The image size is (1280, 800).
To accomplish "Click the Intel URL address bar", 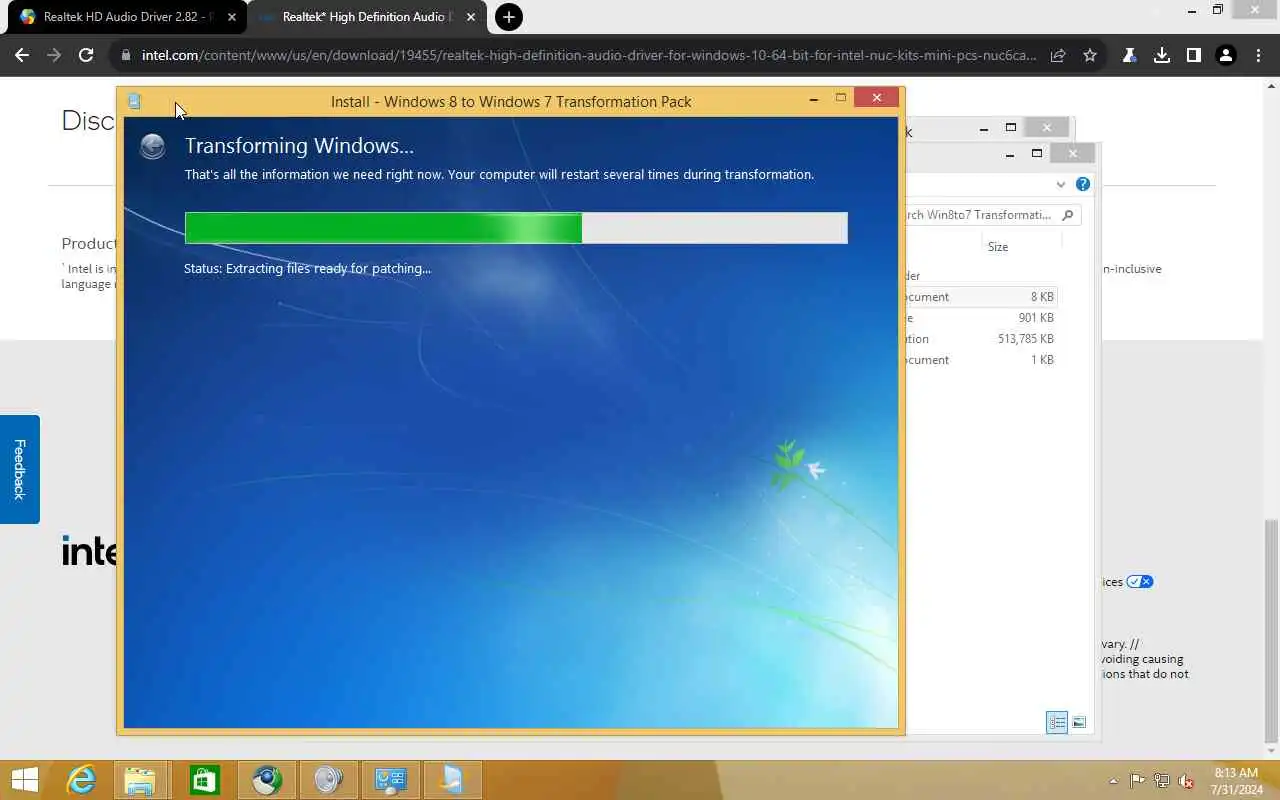I will pyautogui.click(x=588, y=56).
